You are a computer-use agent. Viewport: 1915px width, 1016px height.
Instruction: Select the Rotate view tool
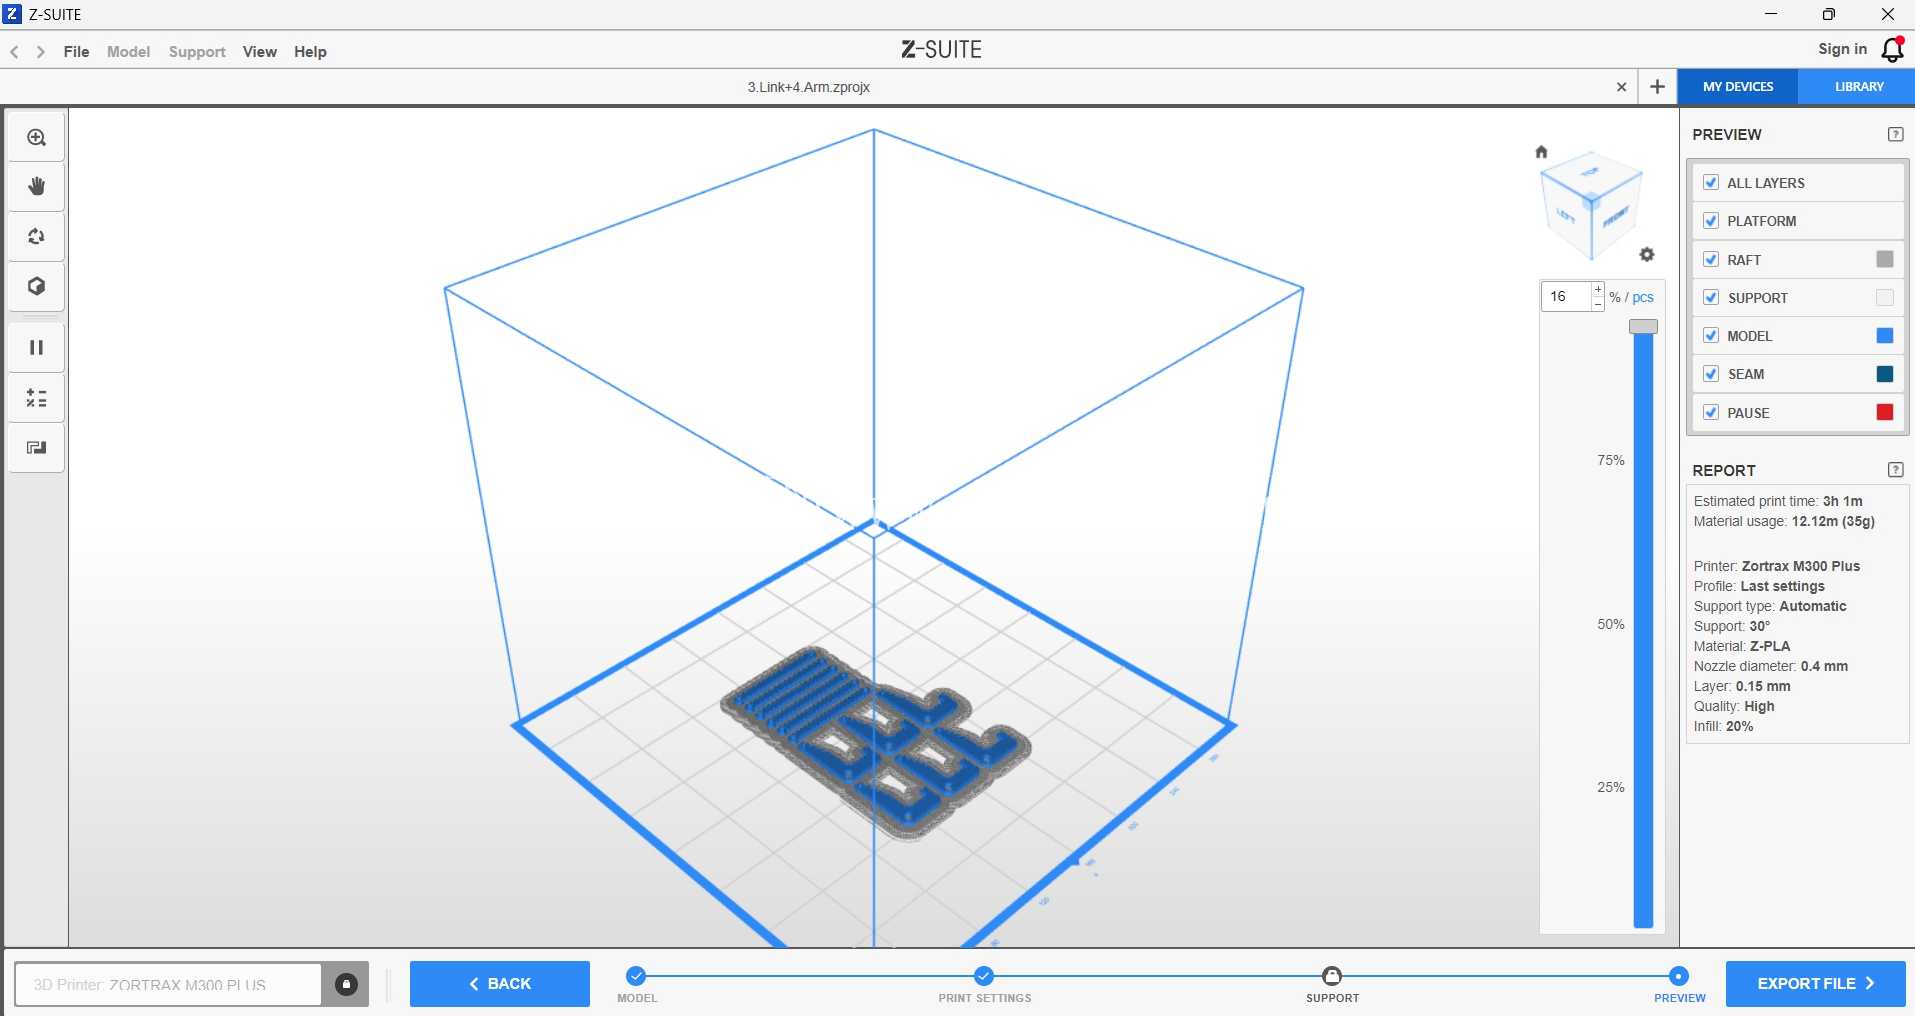click(x=37, y=237)
